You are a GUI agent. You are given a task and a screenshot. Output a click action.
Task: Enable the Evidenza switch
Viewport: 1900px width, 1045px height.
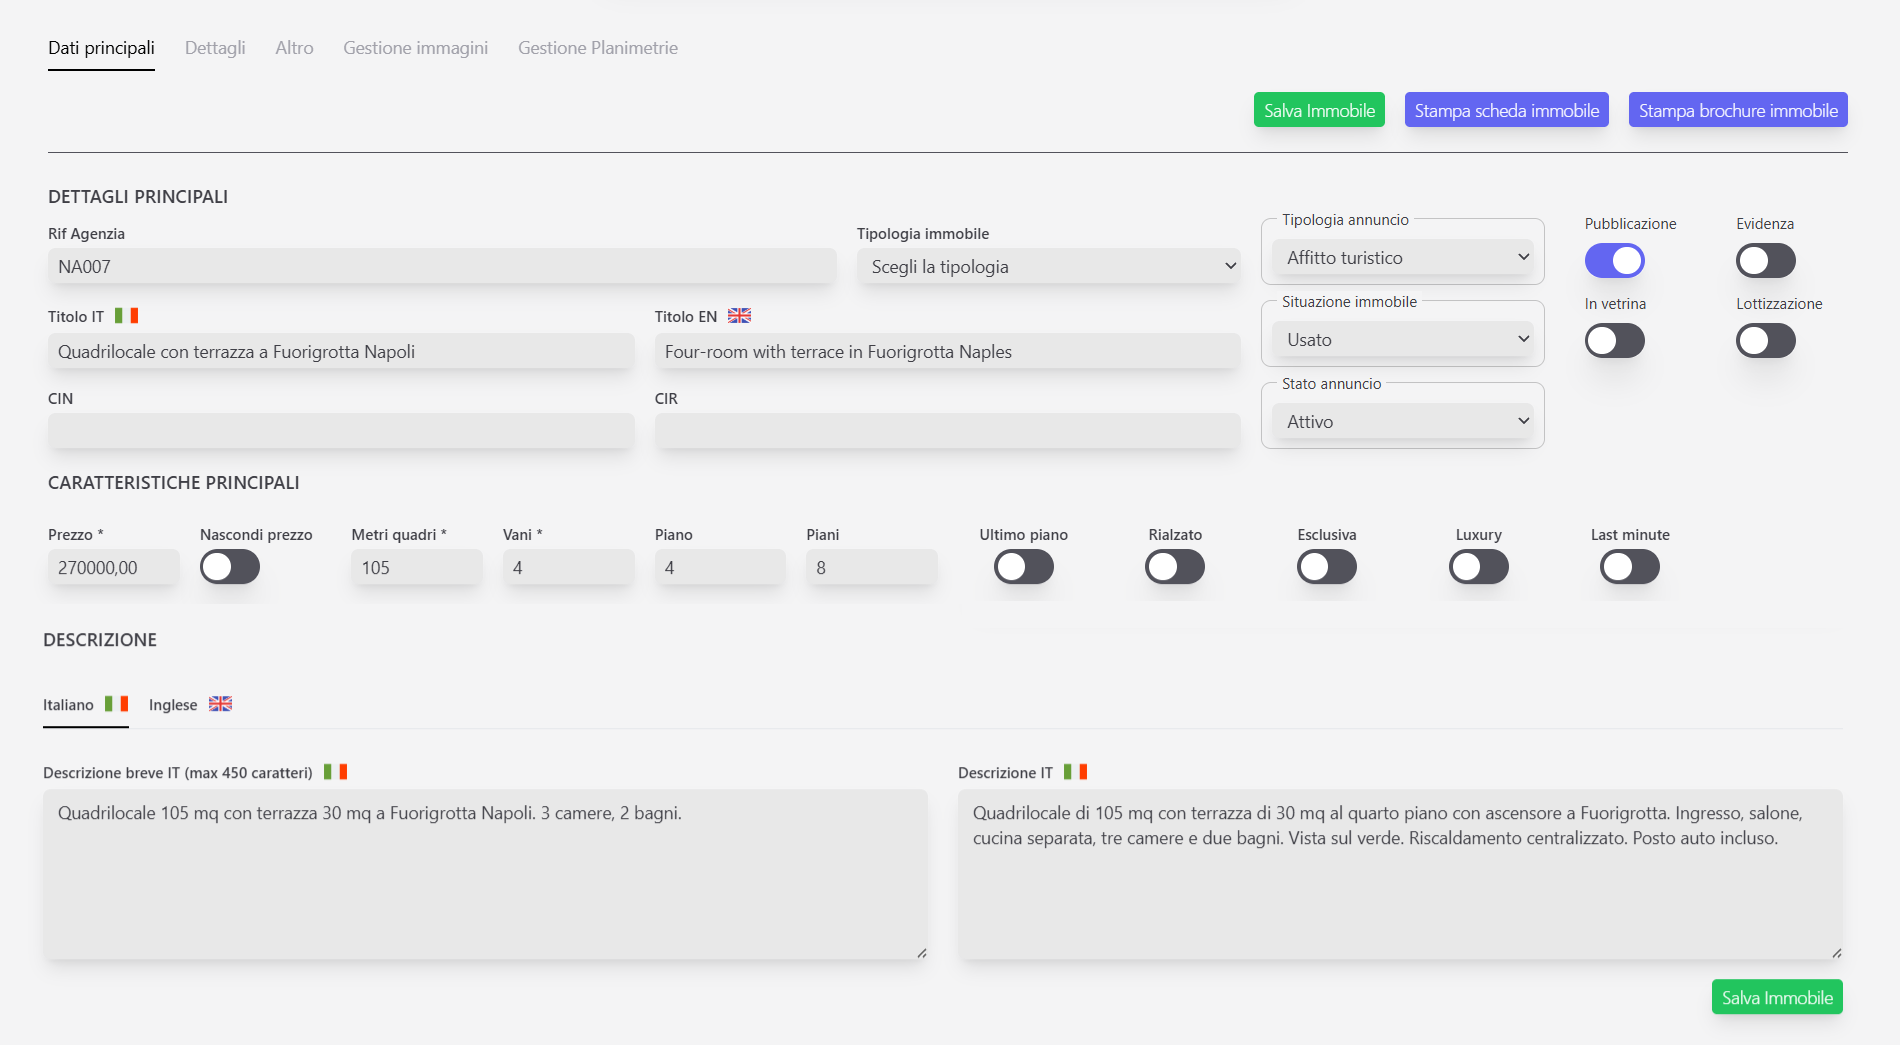1765,261
